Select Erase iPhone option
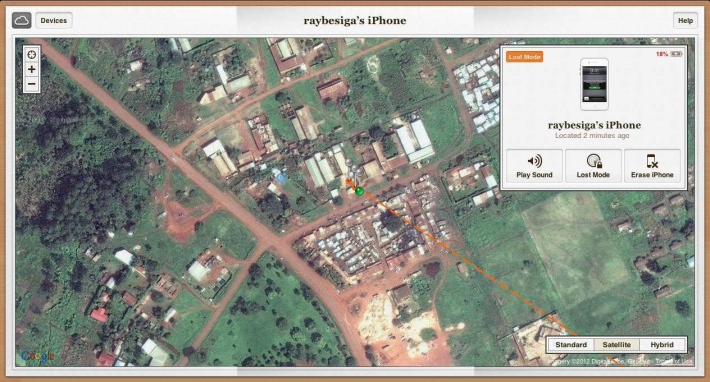710x382 pixels. click(652, 166)
